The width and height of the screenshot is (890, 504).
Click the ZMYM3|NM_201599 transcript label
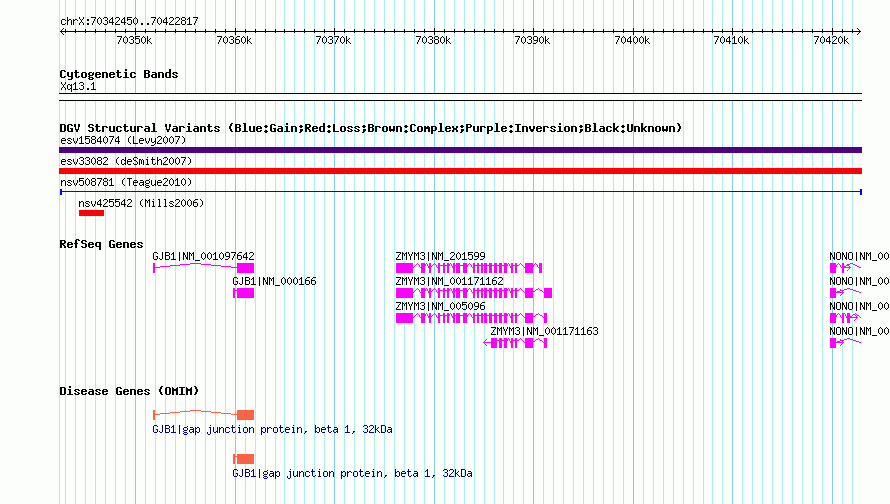coord(440,257)
